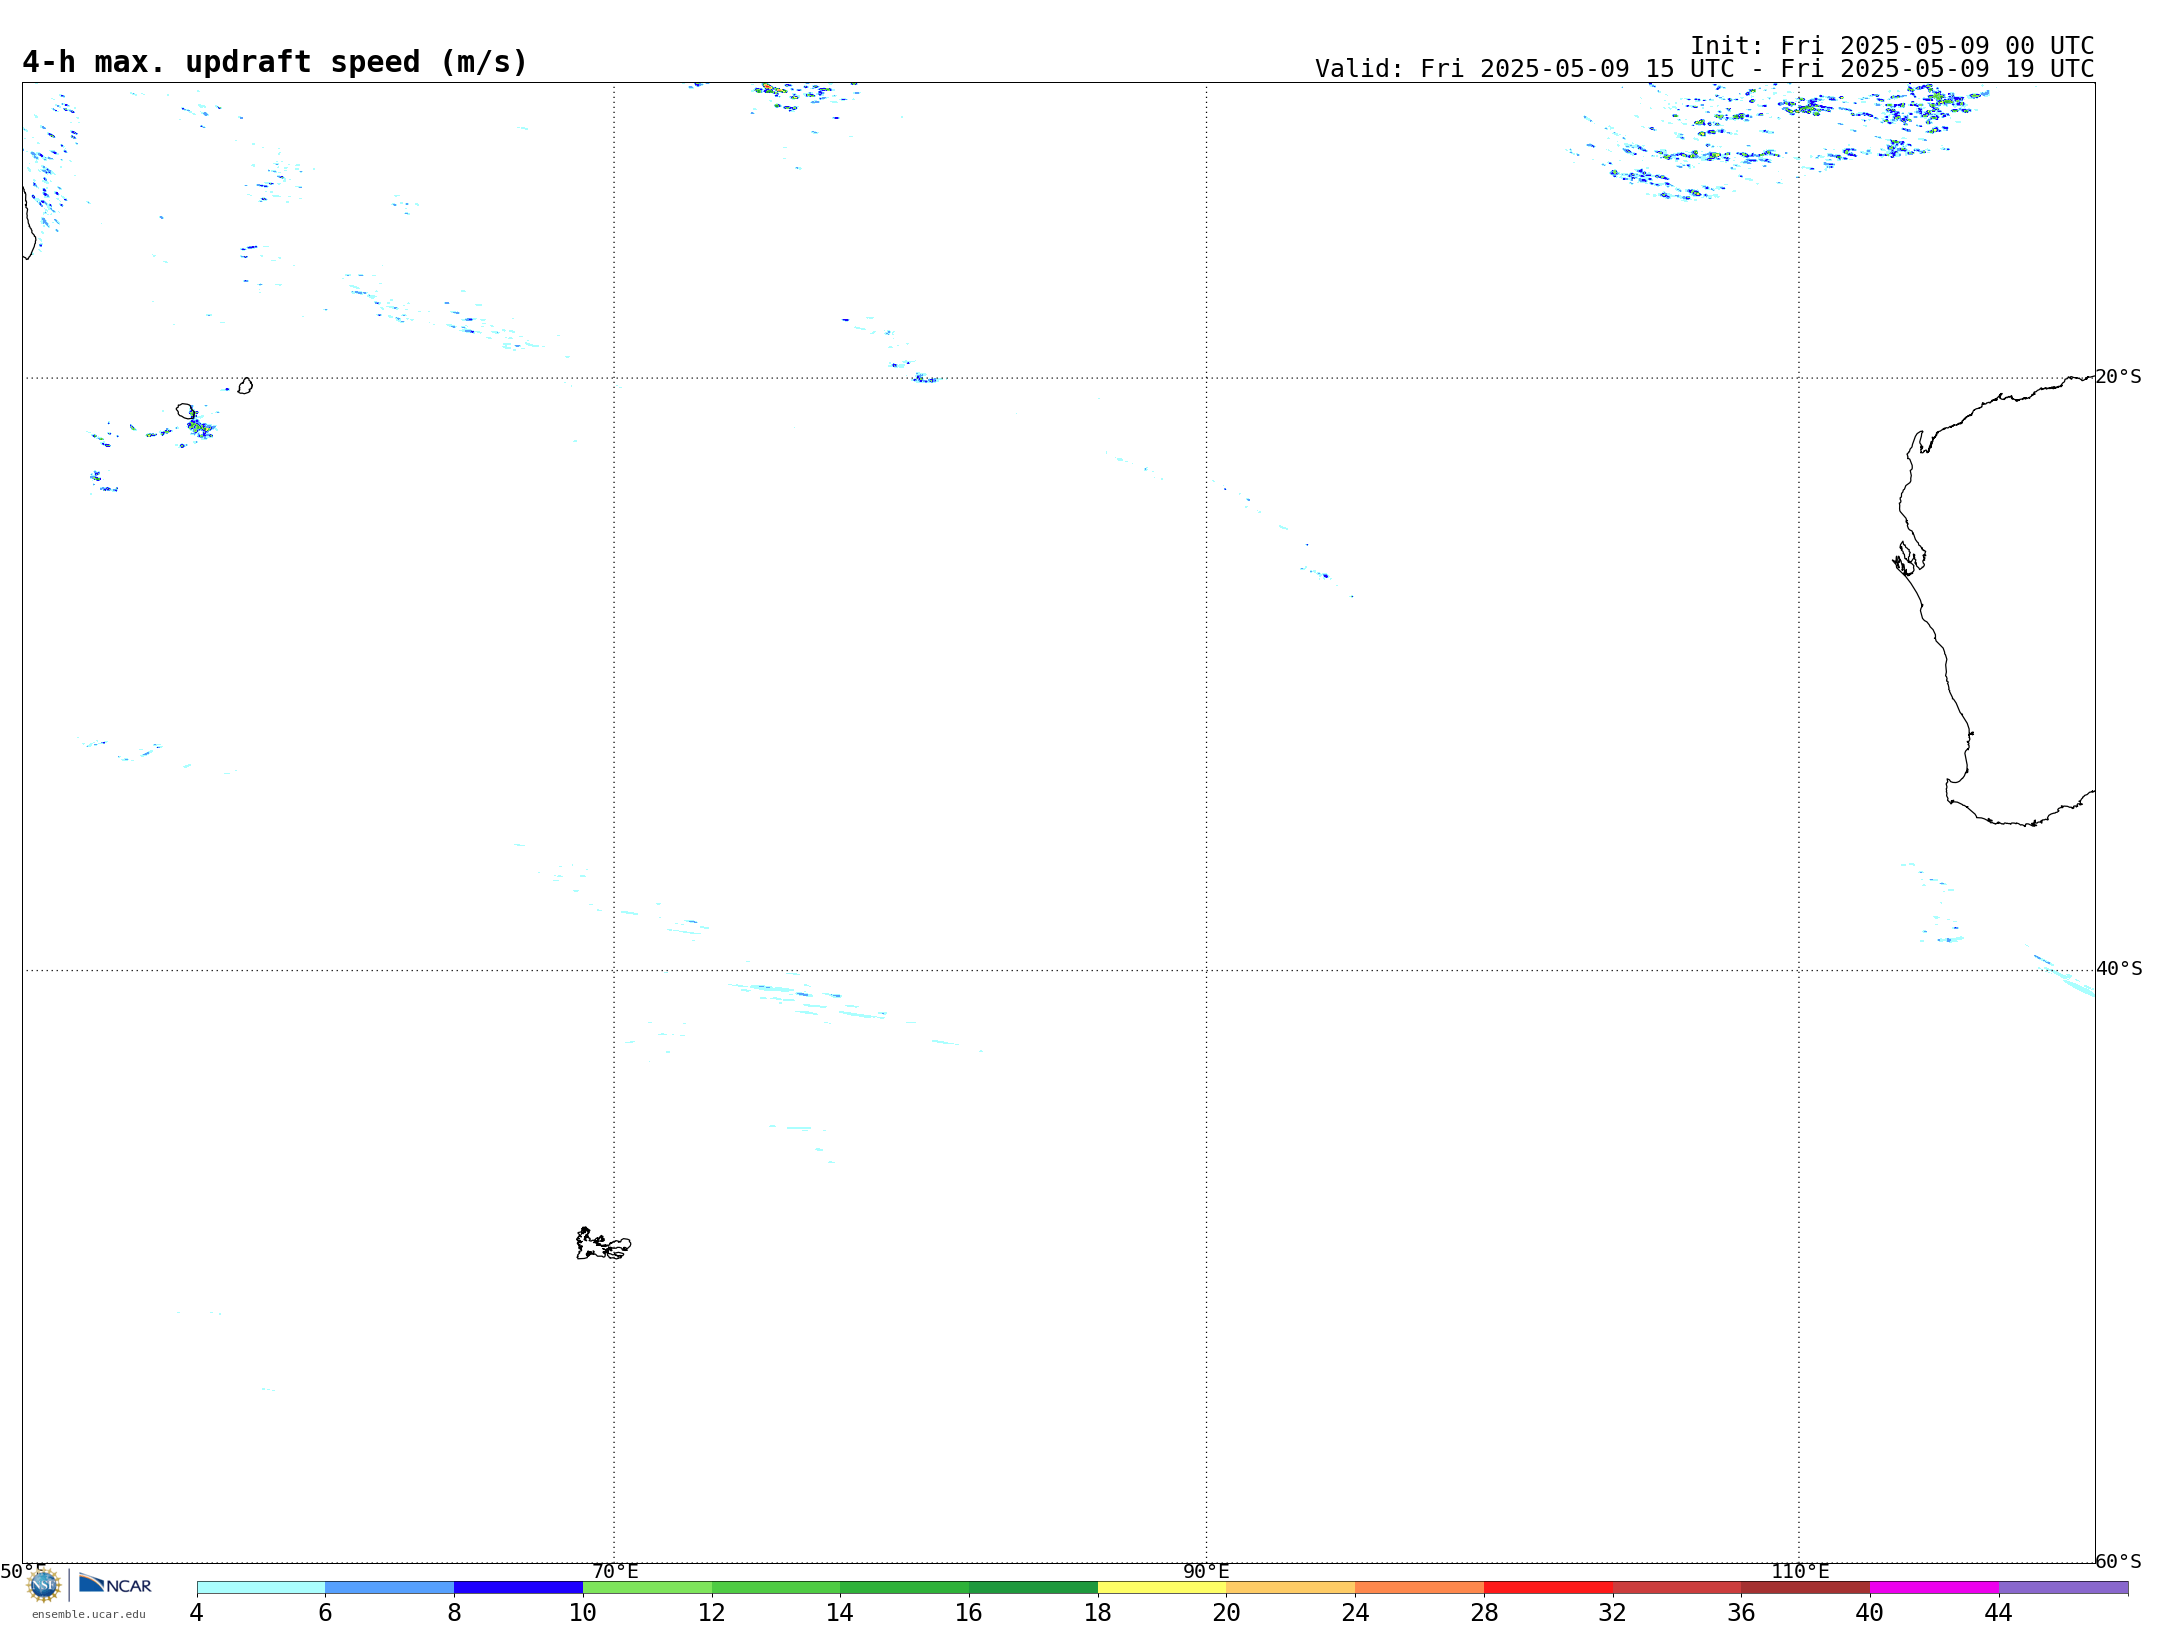Click the 40°S latitude label
The image size is (2160, 1626).
pyautogui.click(x=2119, y=969)
